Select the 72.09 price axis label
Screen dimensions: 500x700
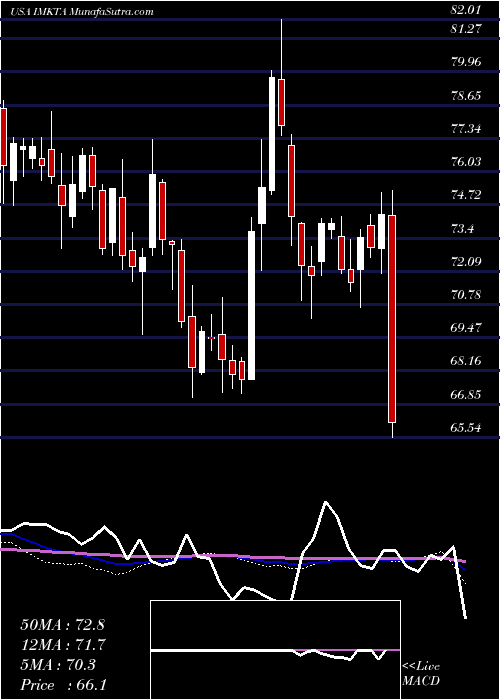point(467,261)
